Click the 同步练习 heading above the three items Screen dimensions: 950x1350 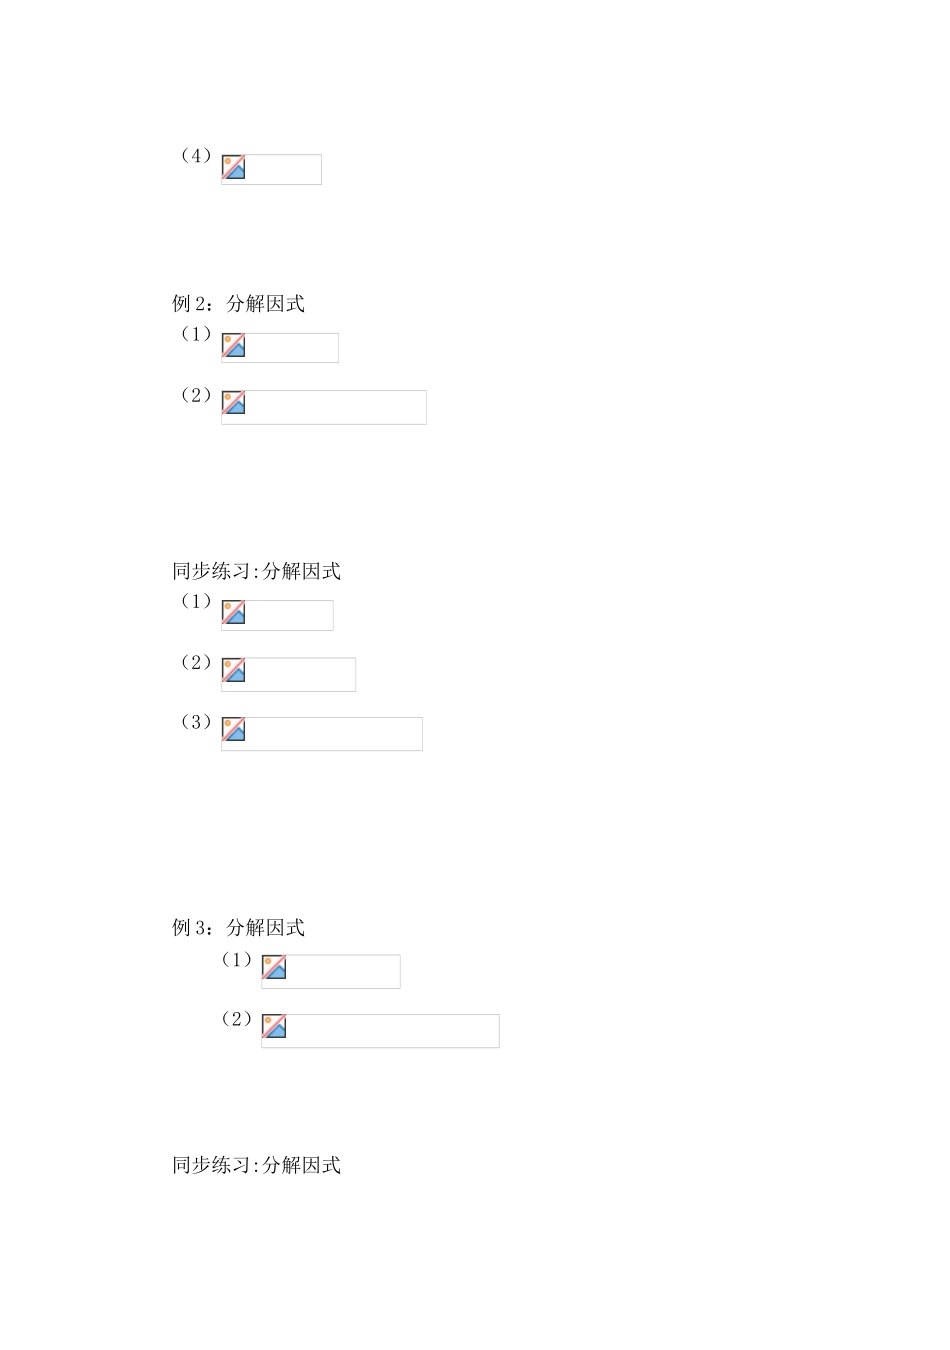click(256, 571)
